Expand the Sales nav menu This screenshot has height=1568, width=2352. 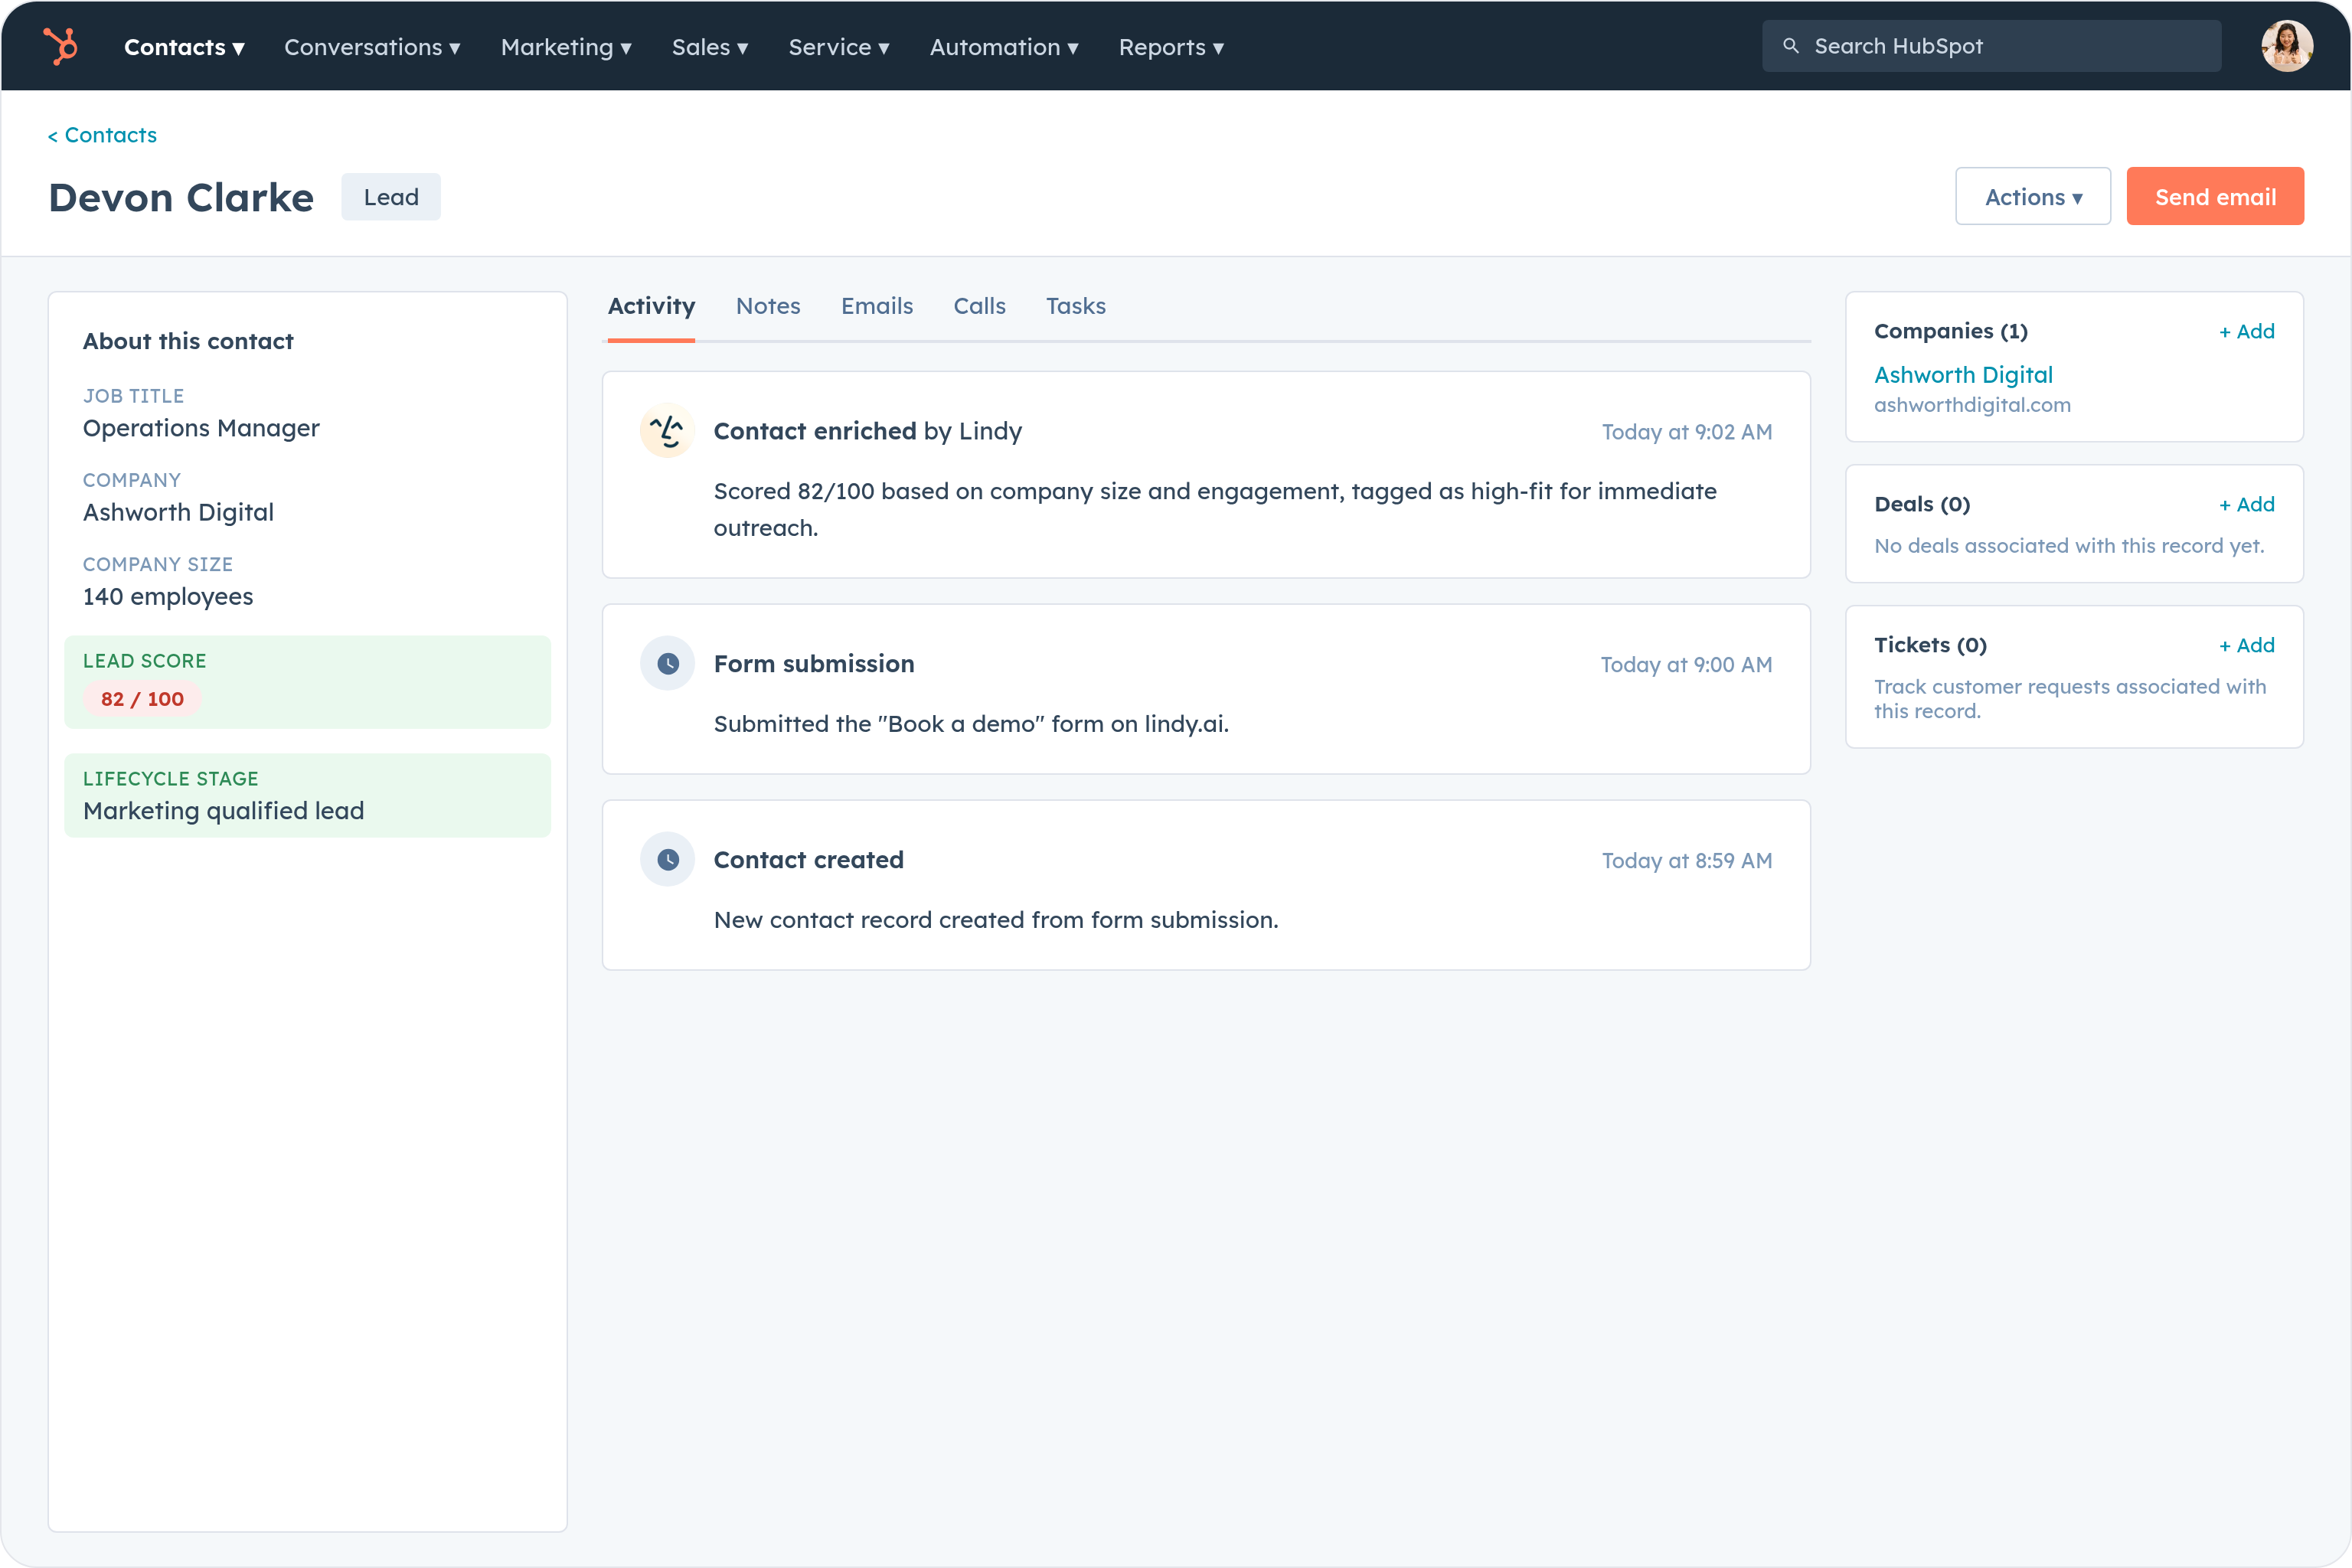click(710, 47)
